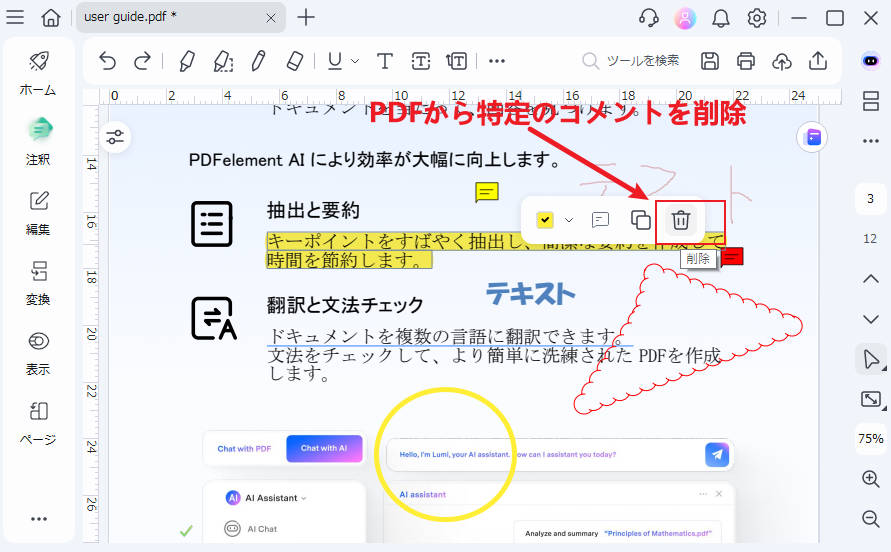Select the eraser tool
The height and width of the screenshot is (552, 891).
(x=295, y=61)
